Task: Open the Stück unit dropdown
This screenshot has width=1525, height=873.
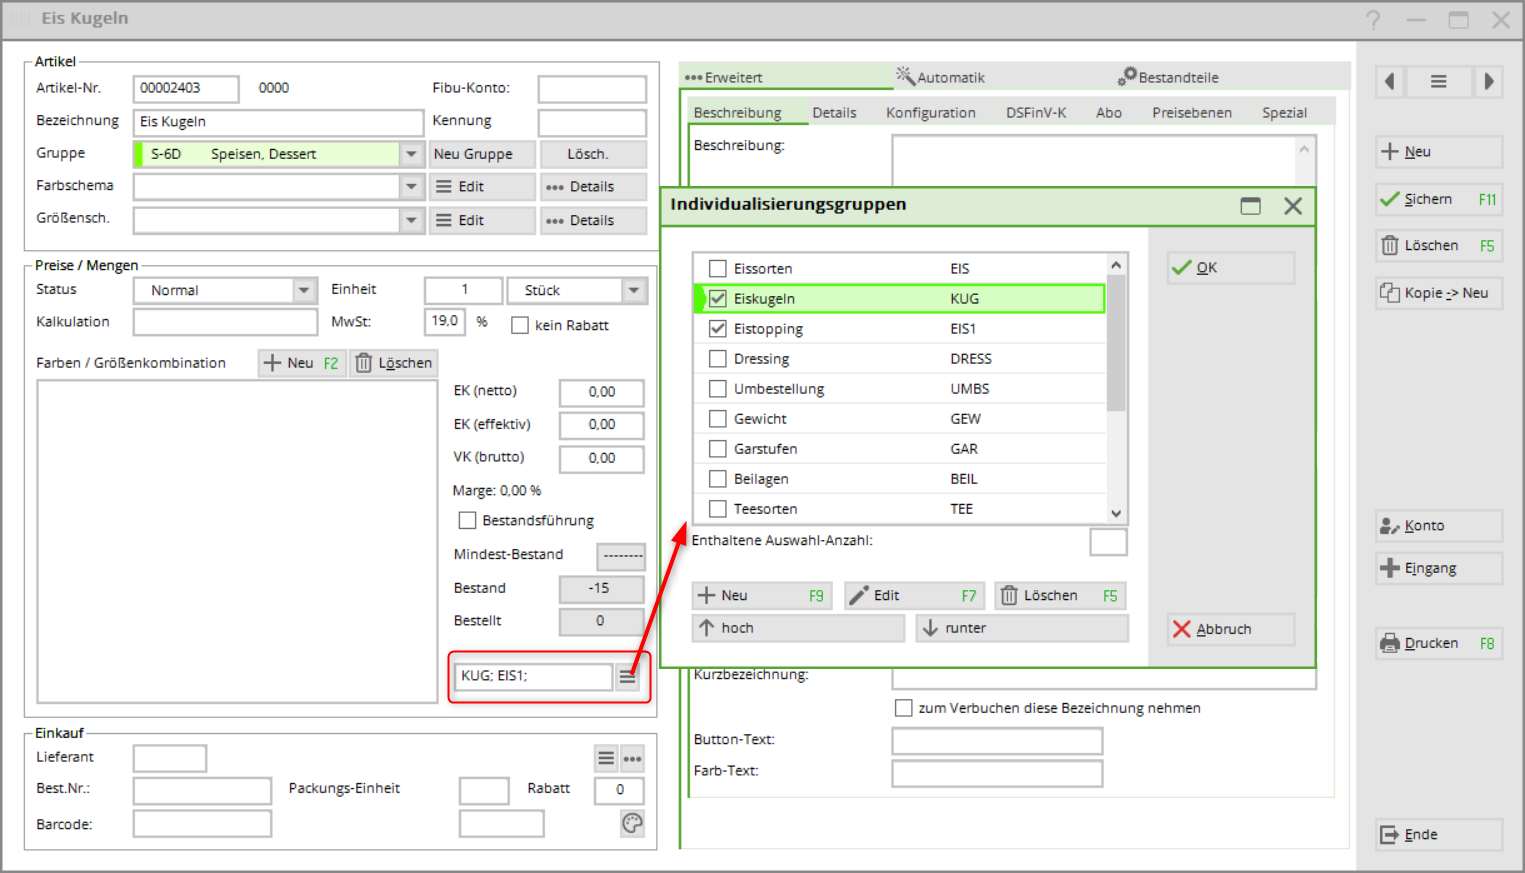Action: pyautogui.click(x=633, y=290)
